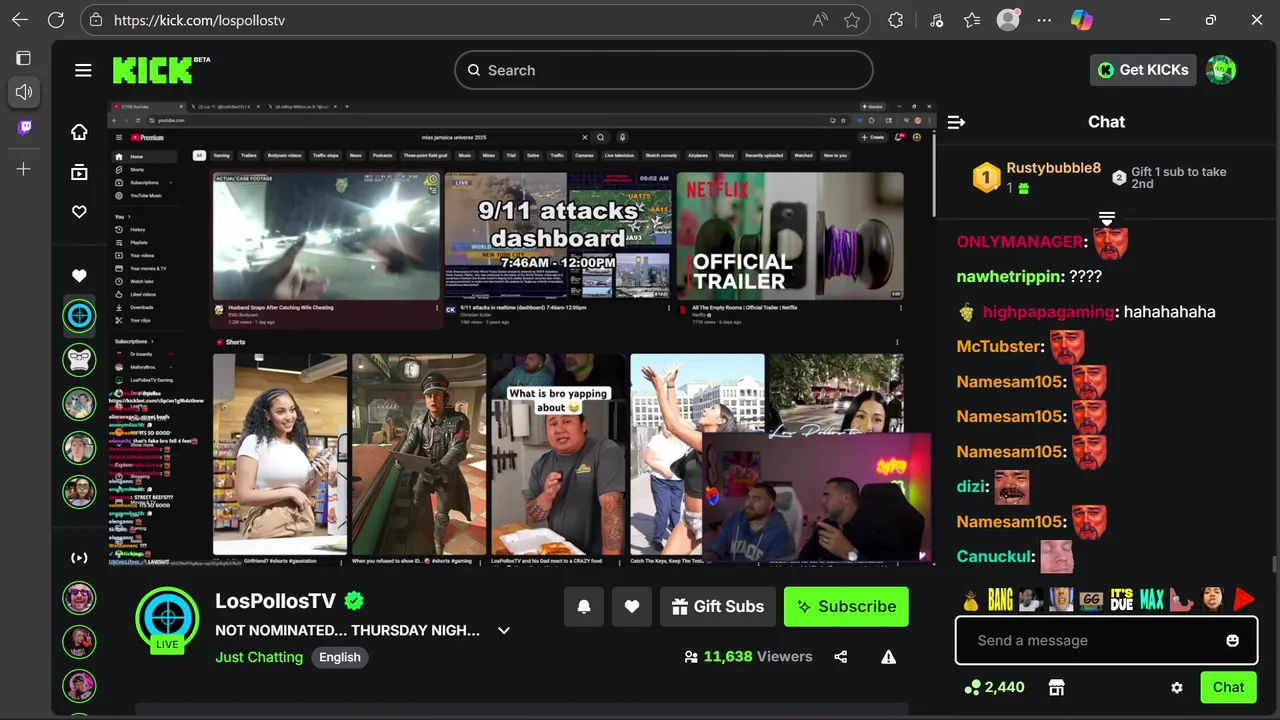The width and height of the screenshot is (1280, 720).
Task: Click Get KICKs button
Action: 1142,70
